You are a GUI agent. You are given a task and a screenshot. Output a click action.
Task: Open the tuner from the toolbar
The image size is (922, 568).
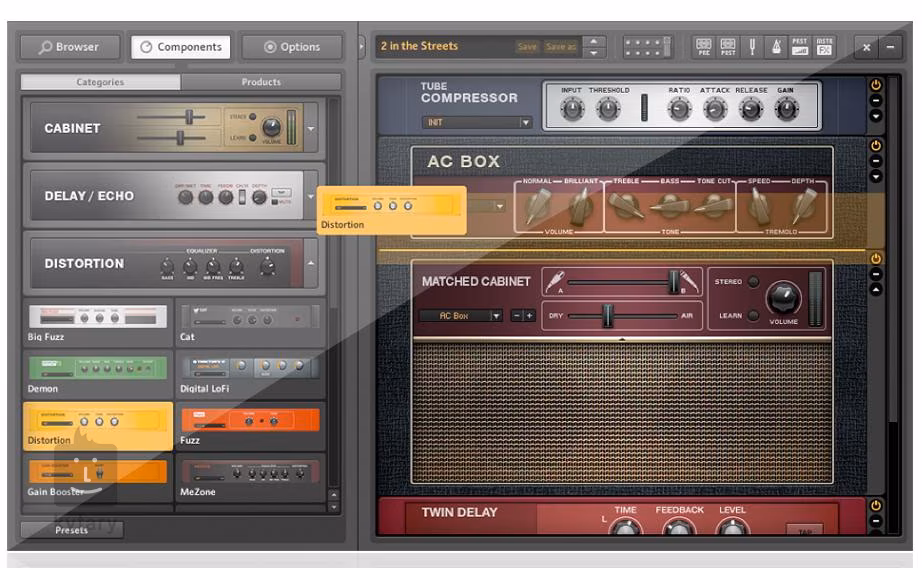752,47
